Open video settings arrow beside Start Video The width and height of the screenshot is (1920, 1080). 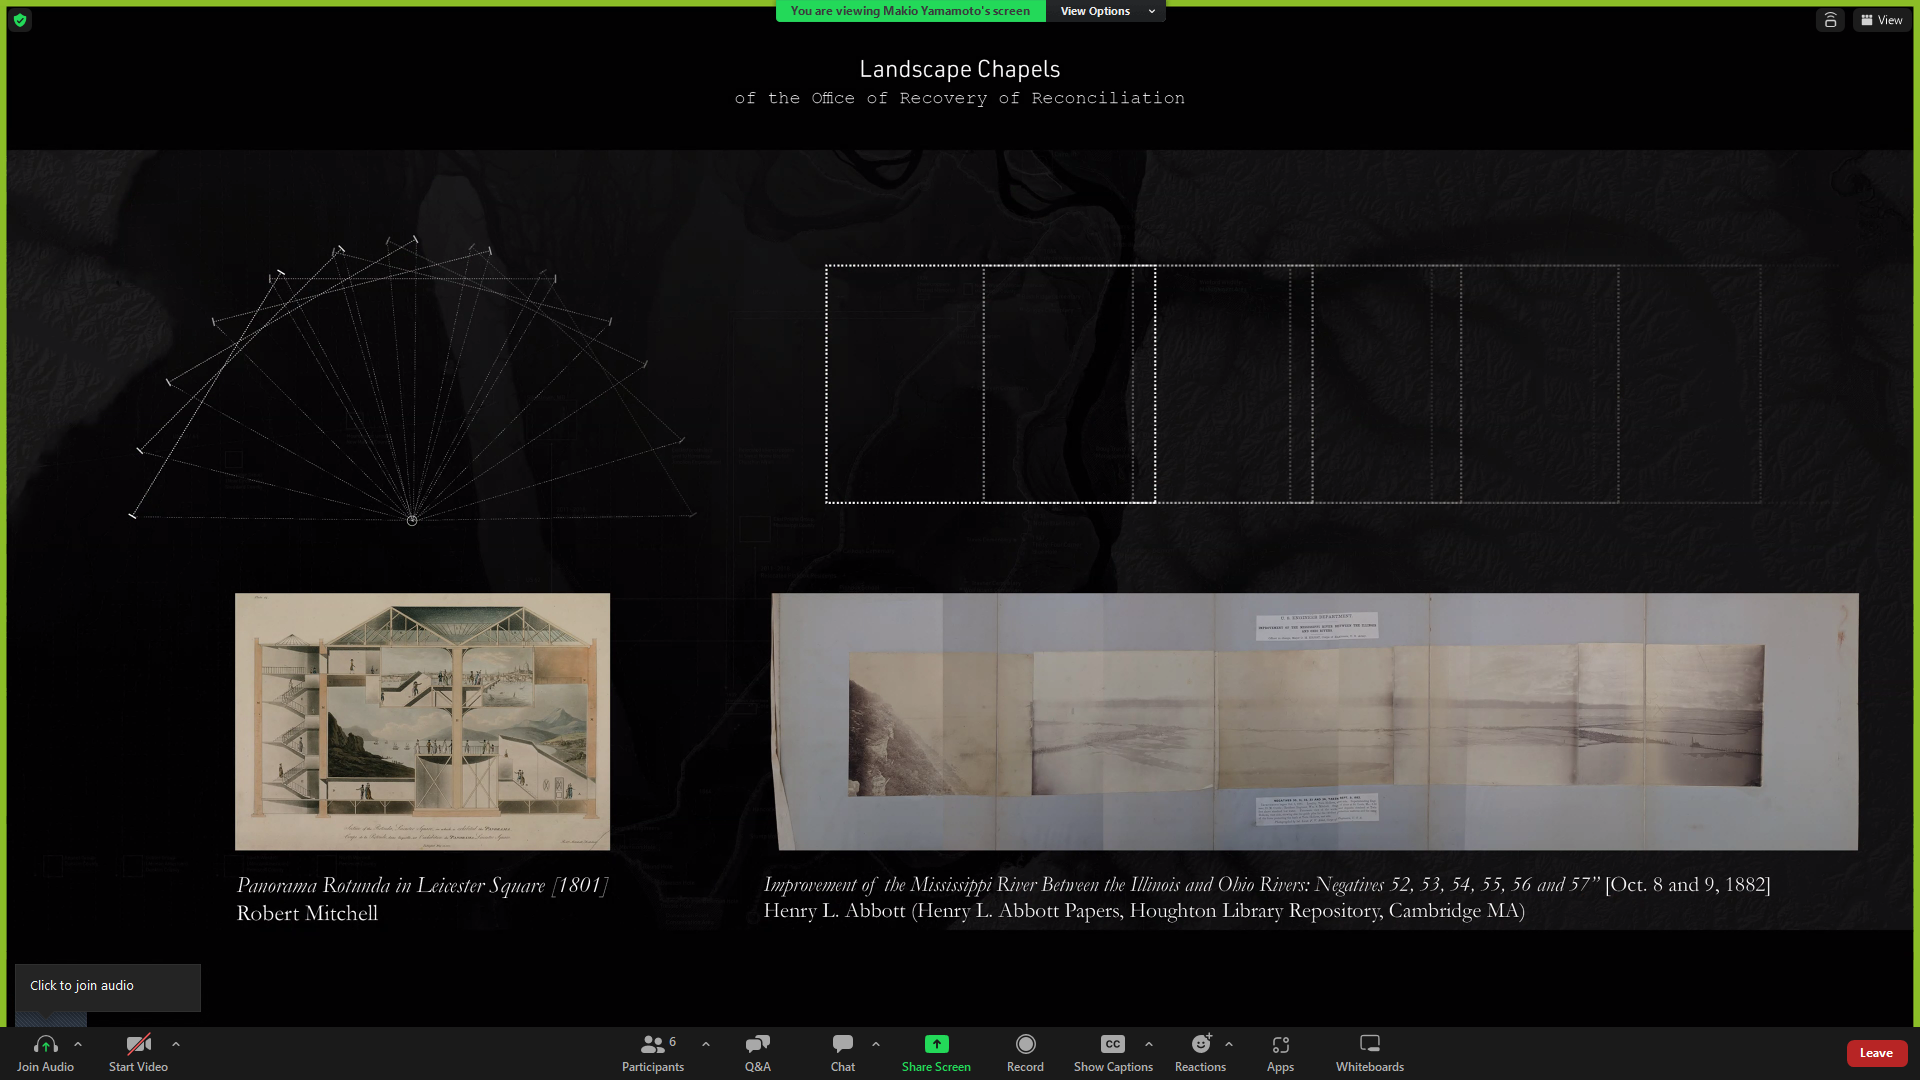pos(176,1044)
